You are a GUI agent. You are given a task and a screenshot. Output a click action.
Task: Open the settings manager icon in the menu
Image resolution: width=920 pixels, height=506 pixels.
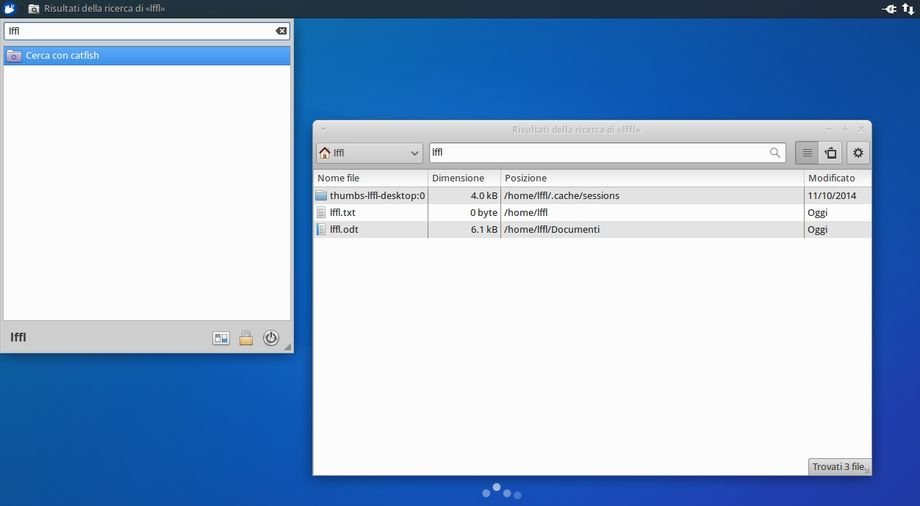pyautogui.click(x=221, y=338)
